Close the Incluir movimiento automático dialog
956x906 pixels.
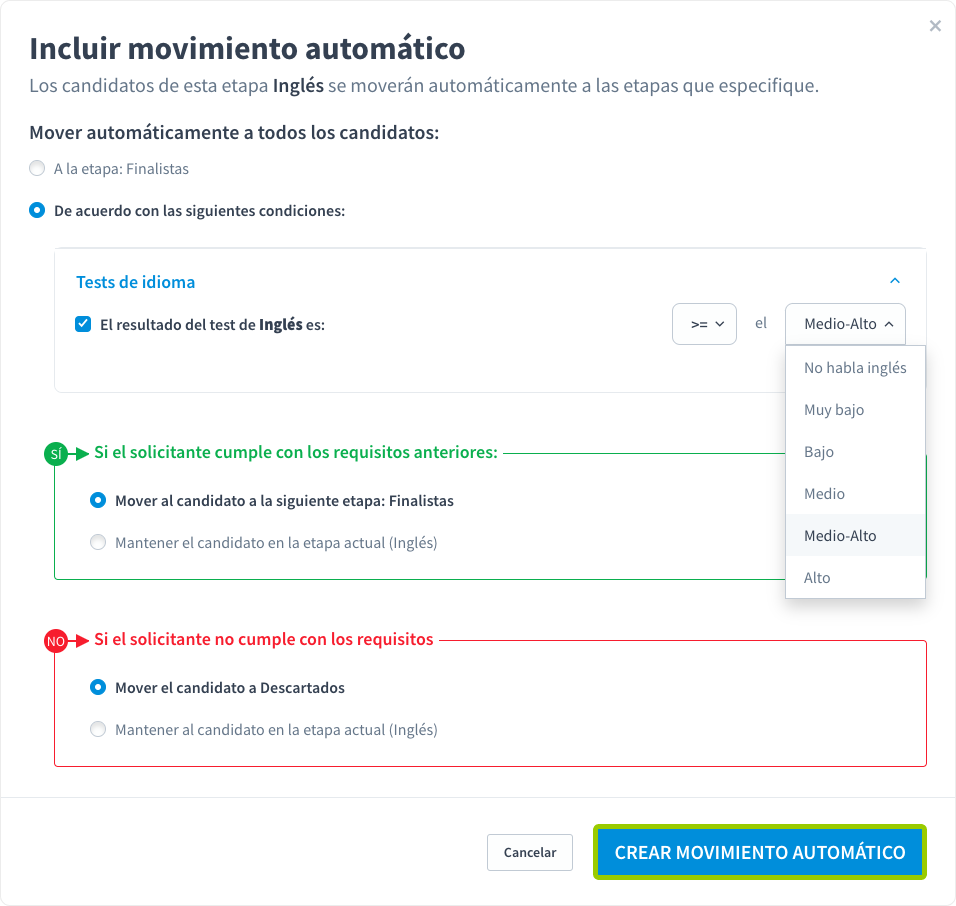coord(936,26)
